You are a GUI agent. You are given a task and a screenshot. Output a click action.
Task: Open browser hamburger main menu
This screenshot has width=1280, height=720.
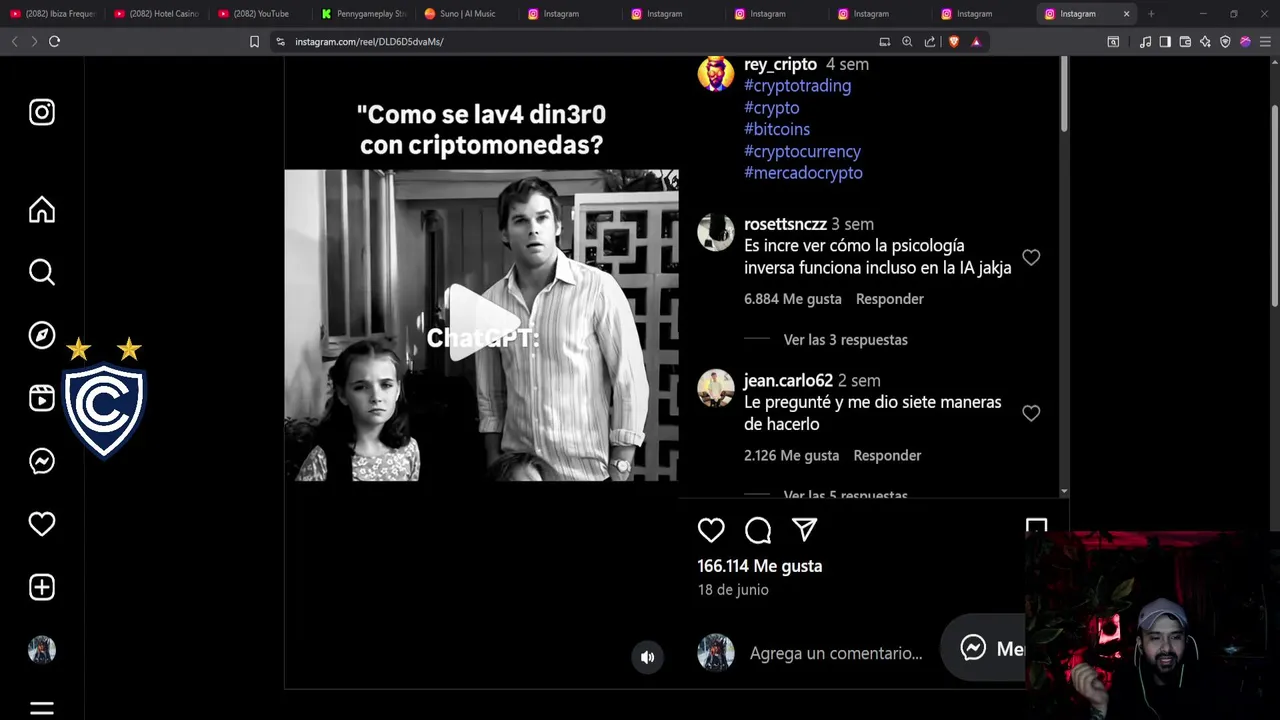pos(1265,41)
